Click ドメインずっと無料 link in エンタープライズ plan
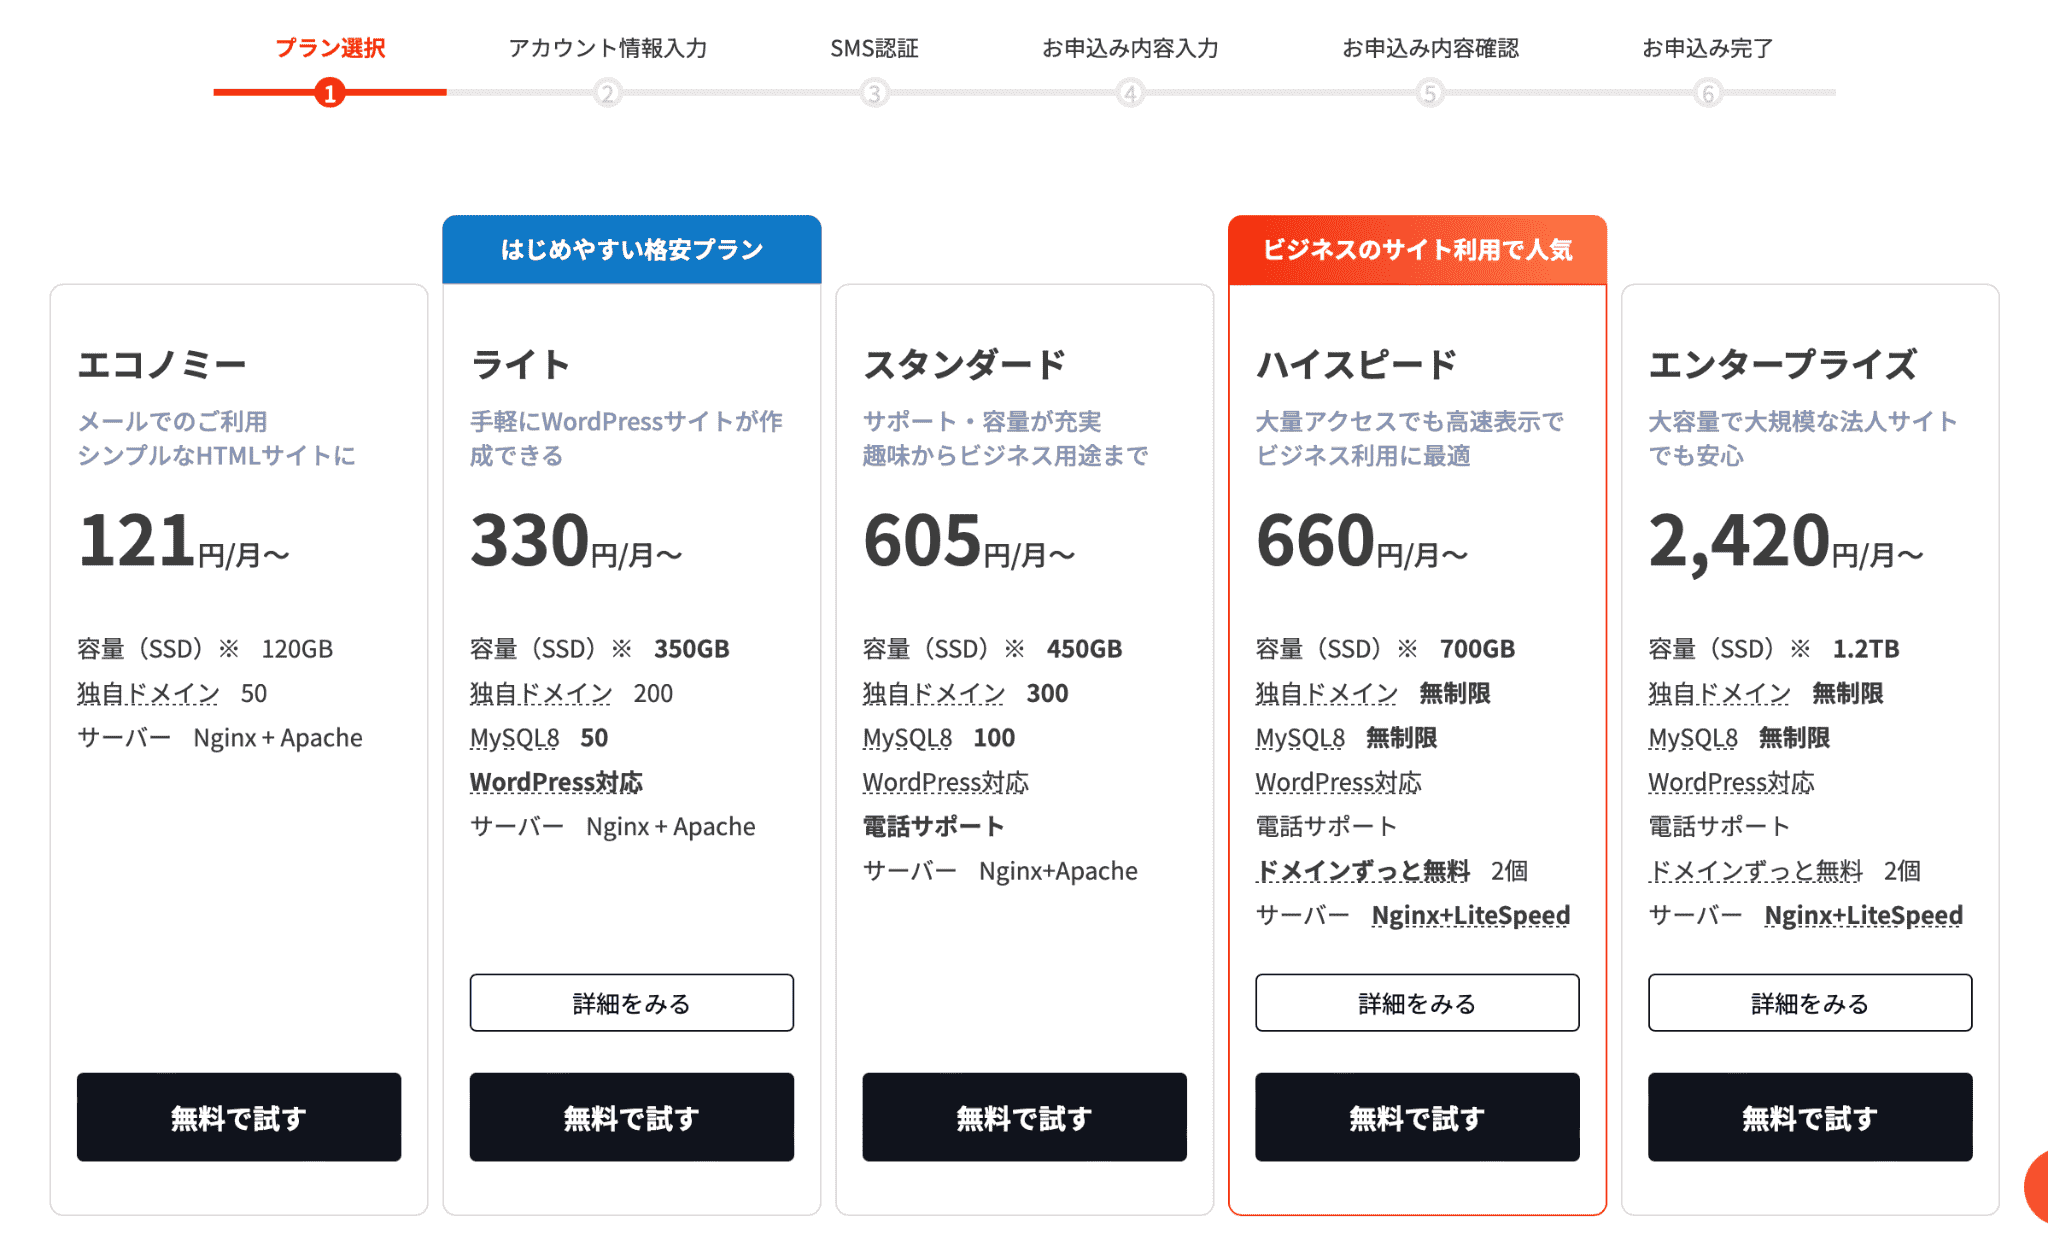Image resolution: width=2048 pixels, height=1240 pixels. pos(1755,871)
